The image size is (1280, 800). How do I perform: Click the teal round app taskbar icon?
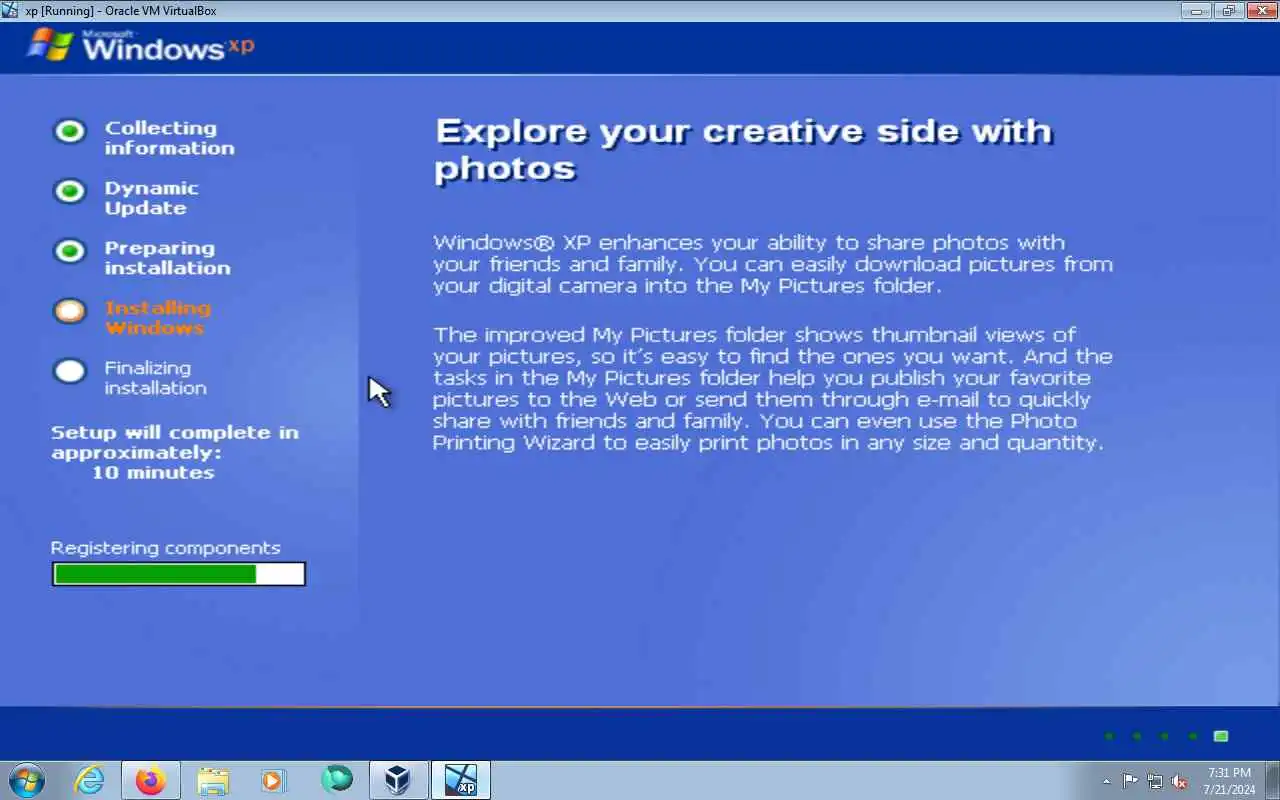[337, 780]
